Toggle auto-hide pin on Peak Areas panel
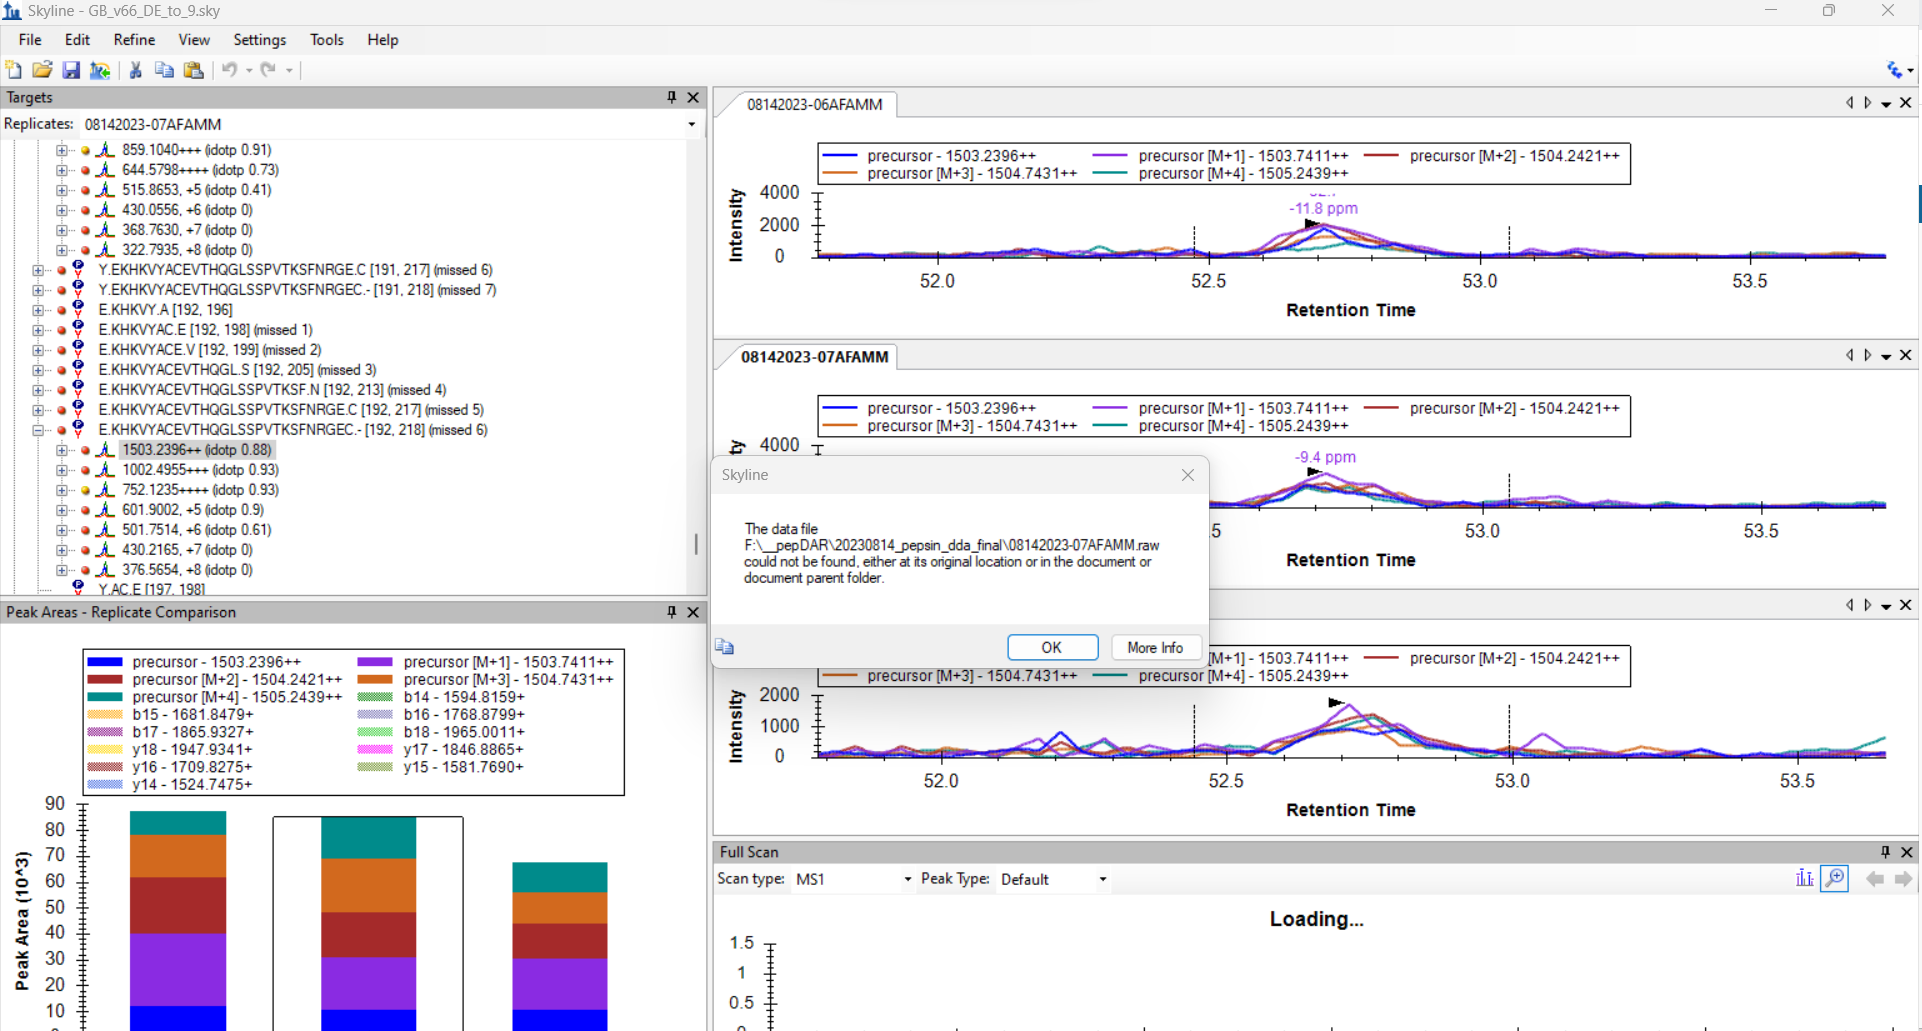This screenshot has height=1031, width=1922. pyautogui.click(x=672, y=612)
